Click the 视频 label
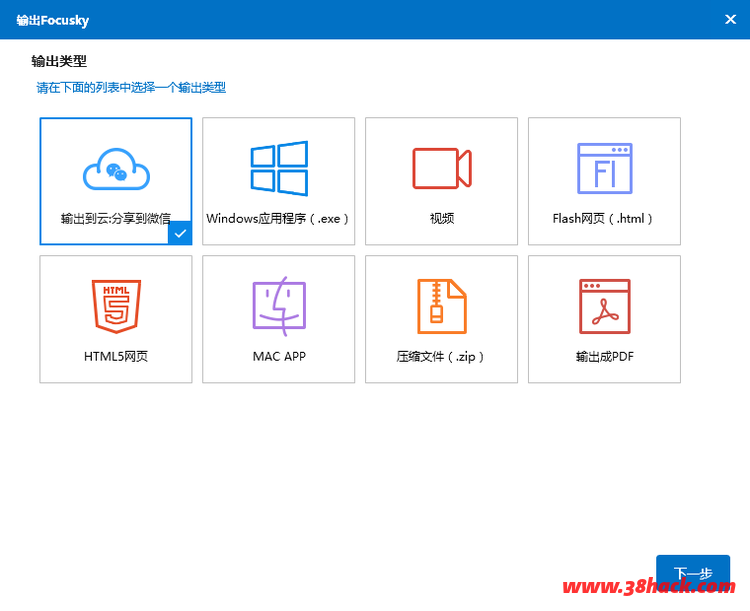 click(x=442, y=219)
